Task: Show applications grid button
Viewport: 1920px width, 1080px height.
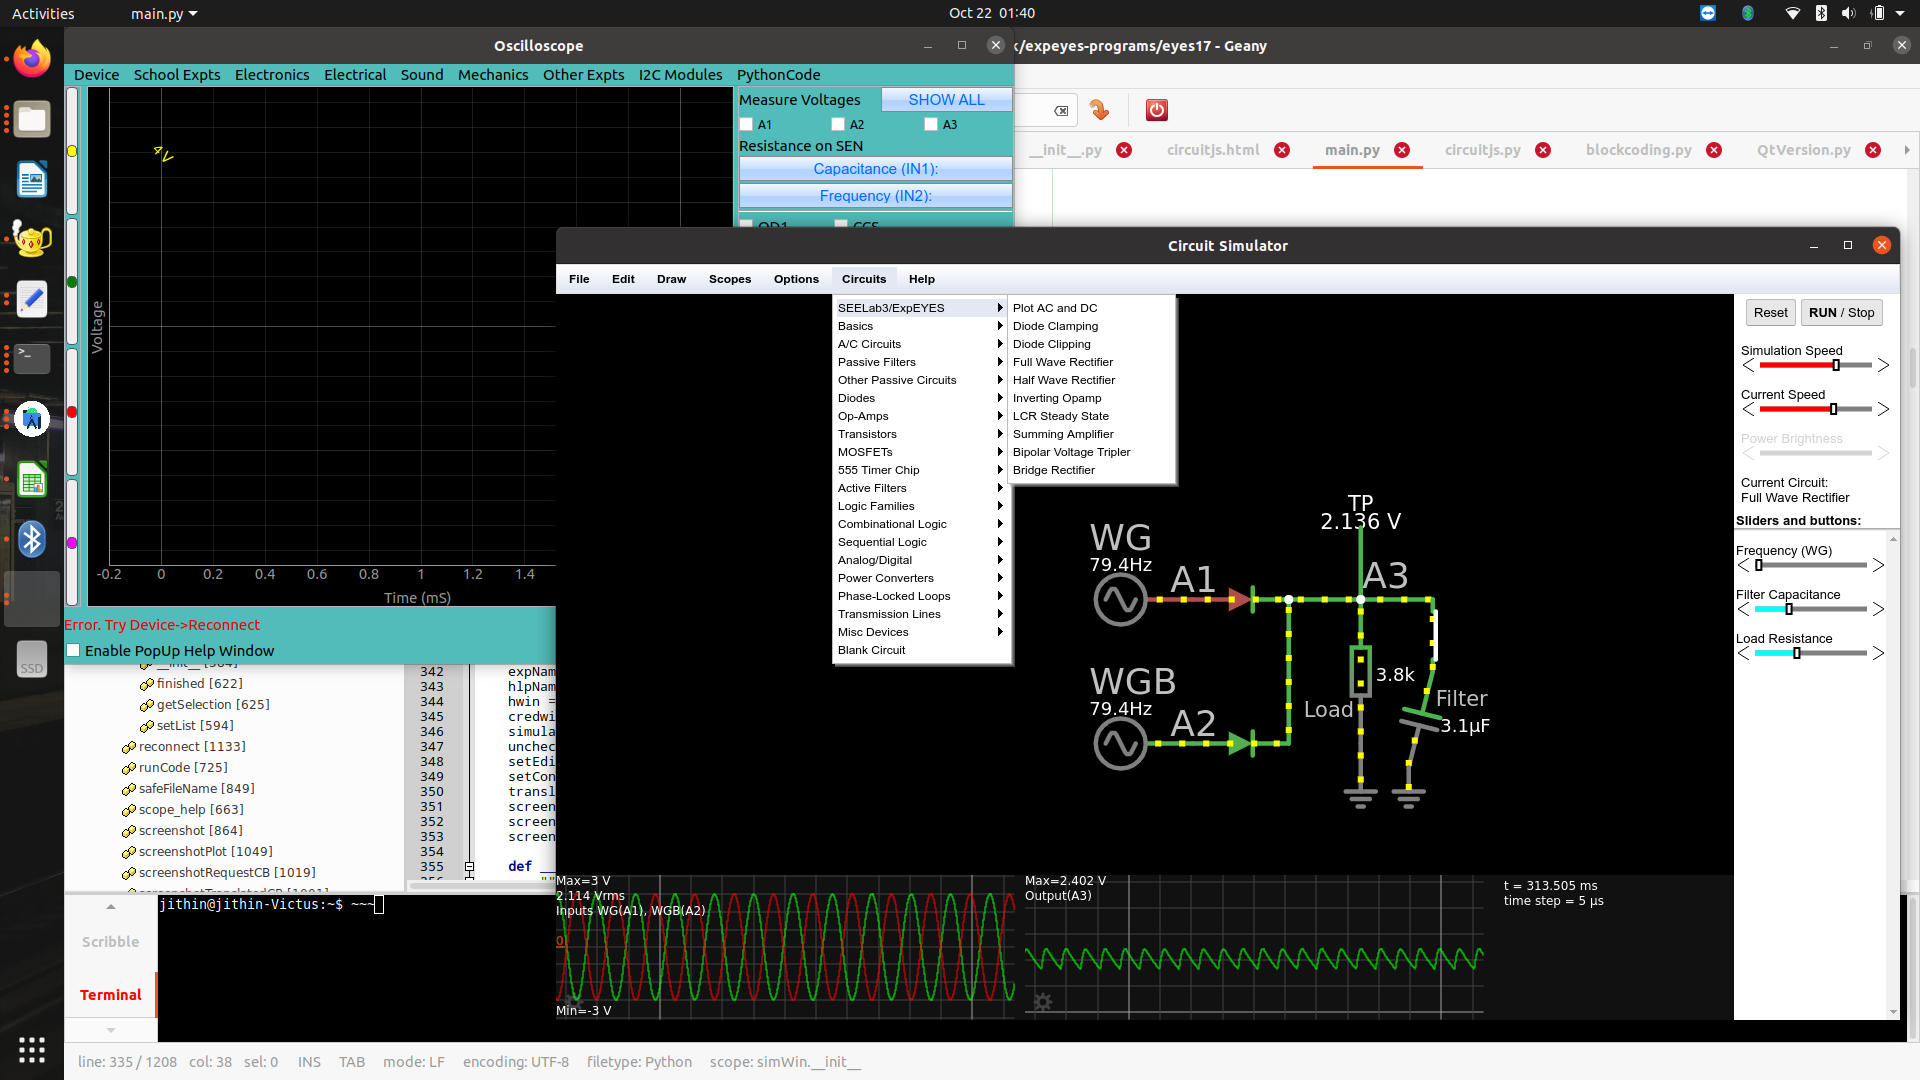Action: (x=32, y=1049)
